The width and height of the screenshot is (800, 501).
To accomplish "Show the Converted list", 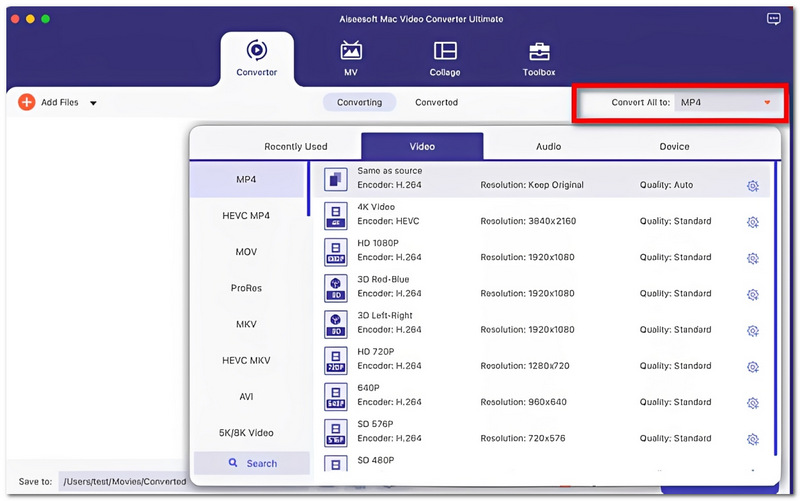I will [436, 102].
